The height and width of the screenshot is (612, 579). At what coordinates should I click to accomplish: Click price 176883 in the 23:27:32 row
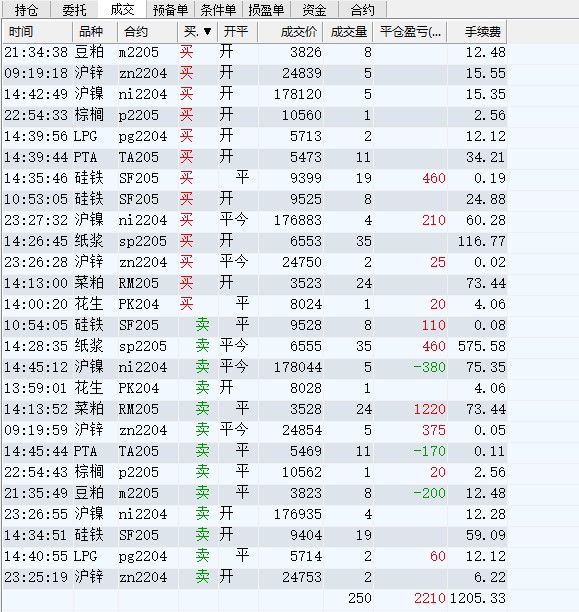(x=298, y=221)
